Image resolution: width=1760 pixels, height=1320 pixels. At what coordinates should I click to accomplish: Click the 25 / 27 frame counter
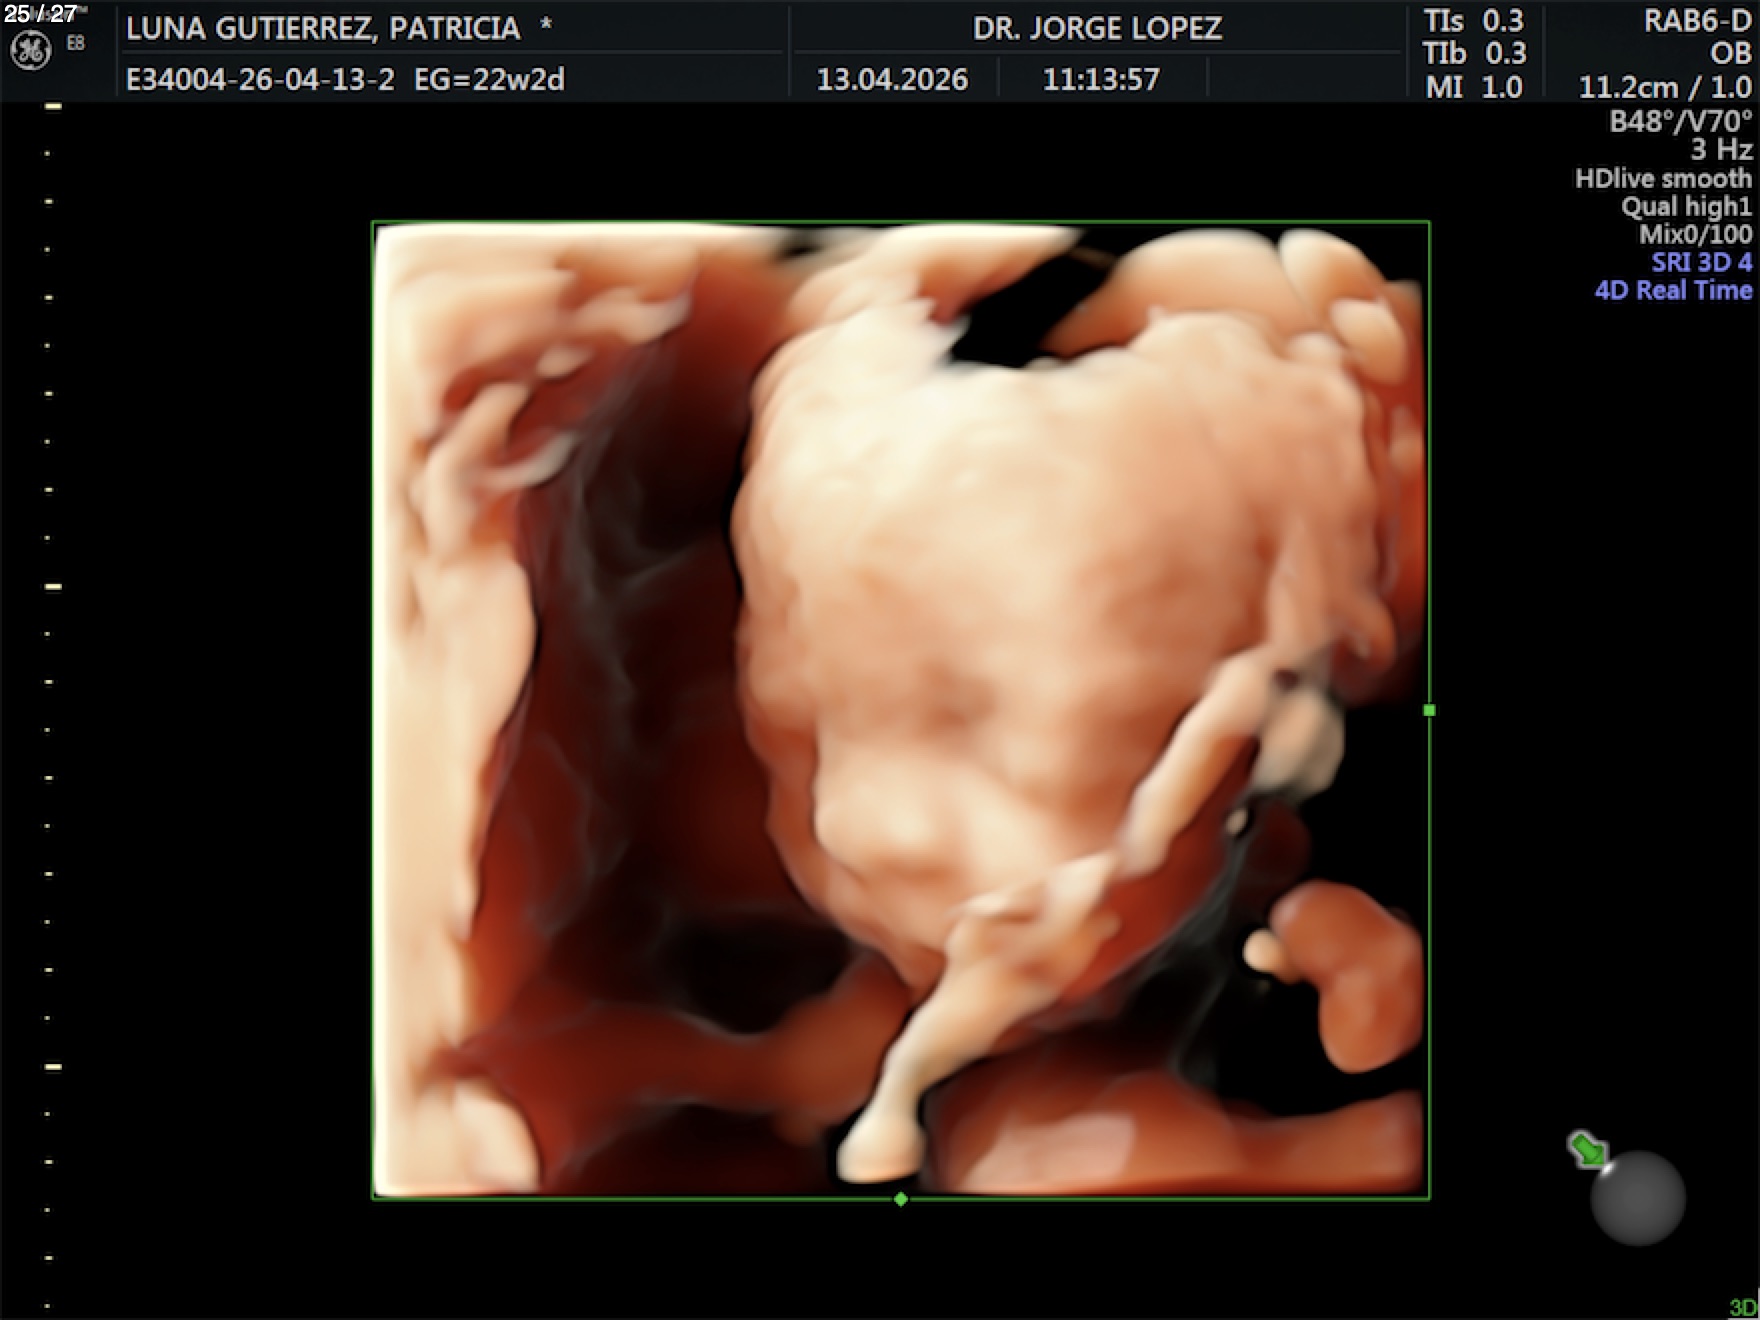point(40,14)
